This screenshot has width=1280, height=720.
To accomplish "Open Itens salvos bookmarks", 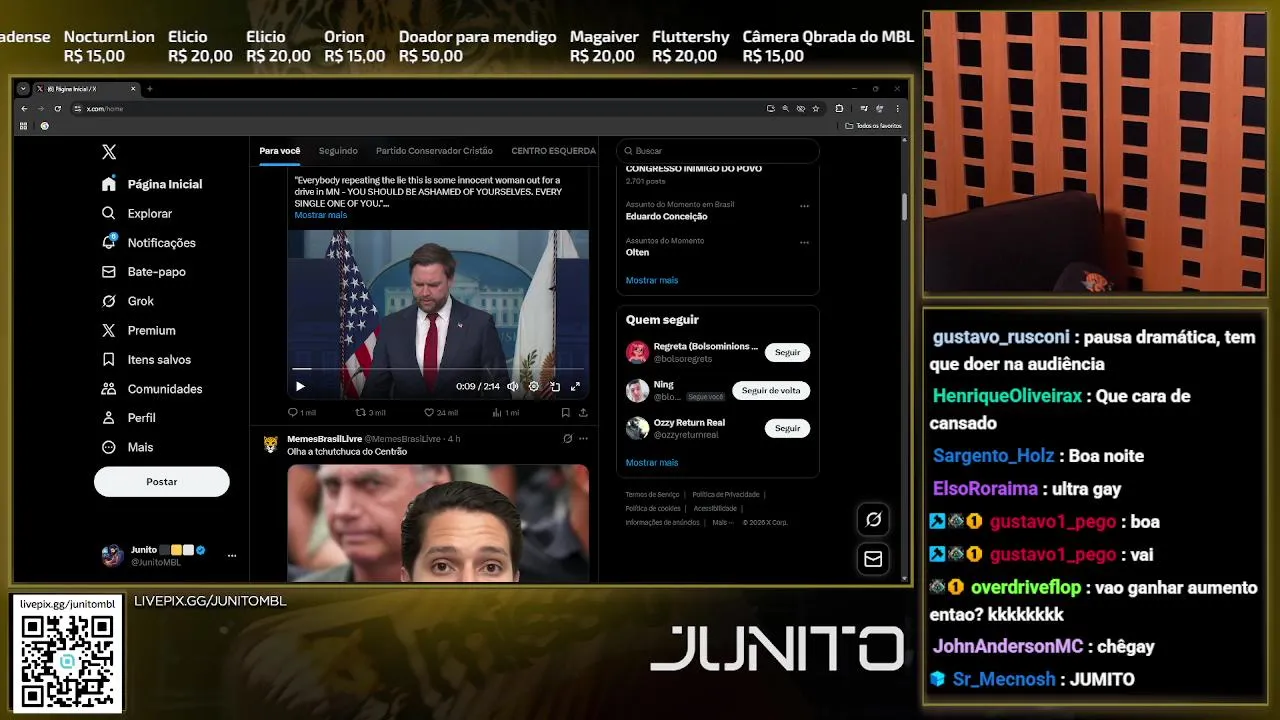I will coord(146,359).
